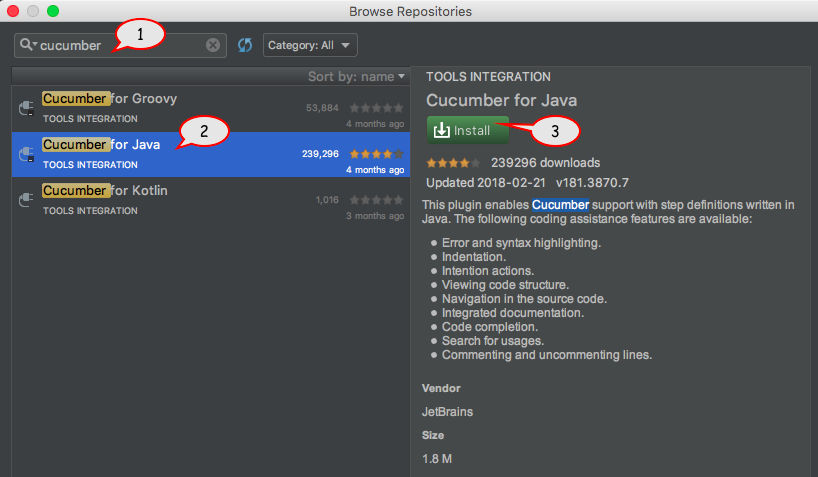818x477 pixels.
Task: Click '3 months ago' in Kotlin row
Action: (375, 216)
